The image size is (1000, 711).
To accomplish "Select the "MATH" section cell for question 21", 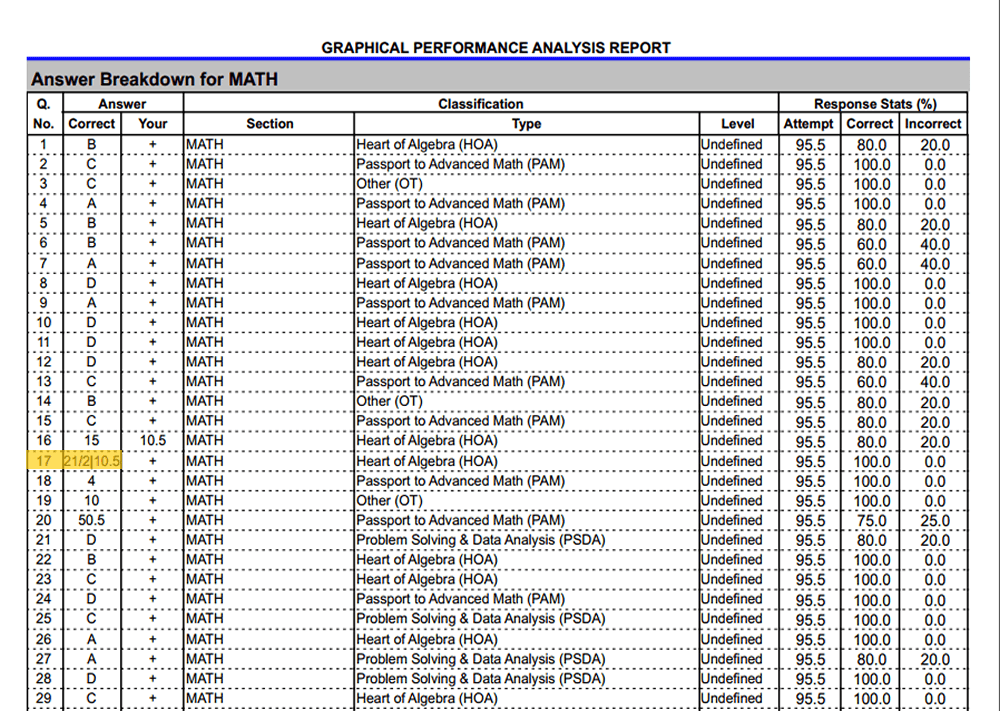I will pos(205,540).
